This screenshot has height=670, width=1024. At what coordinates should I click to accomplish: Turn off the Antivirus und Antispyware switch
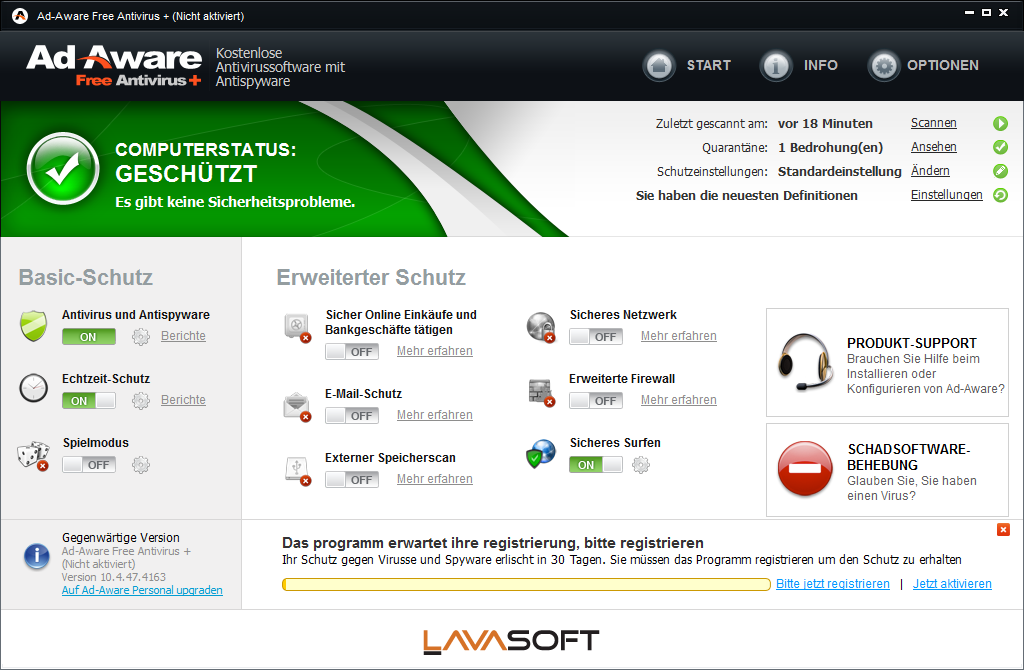[x=89, y=337]
